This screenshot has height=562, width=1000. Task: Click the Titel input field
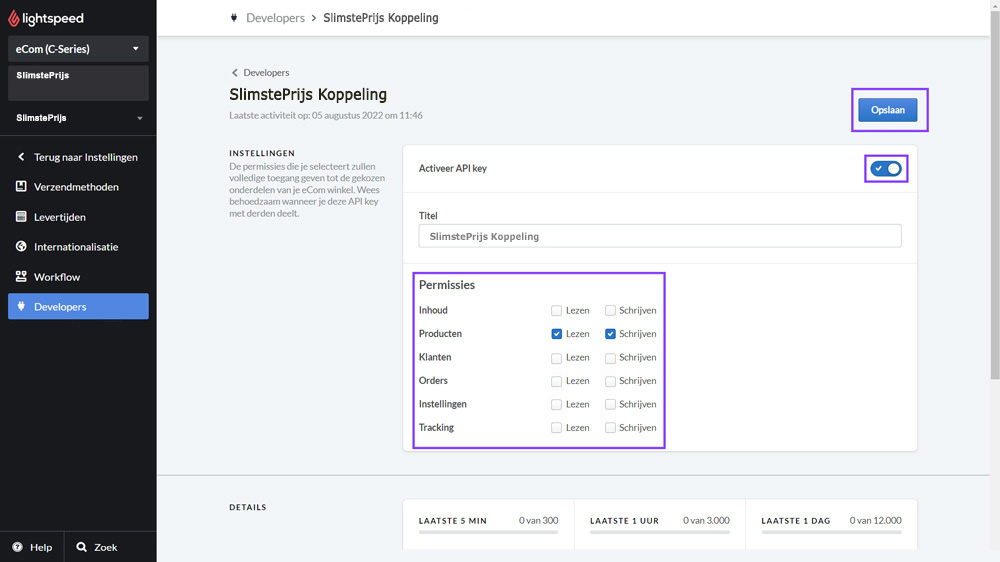pyautogui.click(x=660, y=236)
